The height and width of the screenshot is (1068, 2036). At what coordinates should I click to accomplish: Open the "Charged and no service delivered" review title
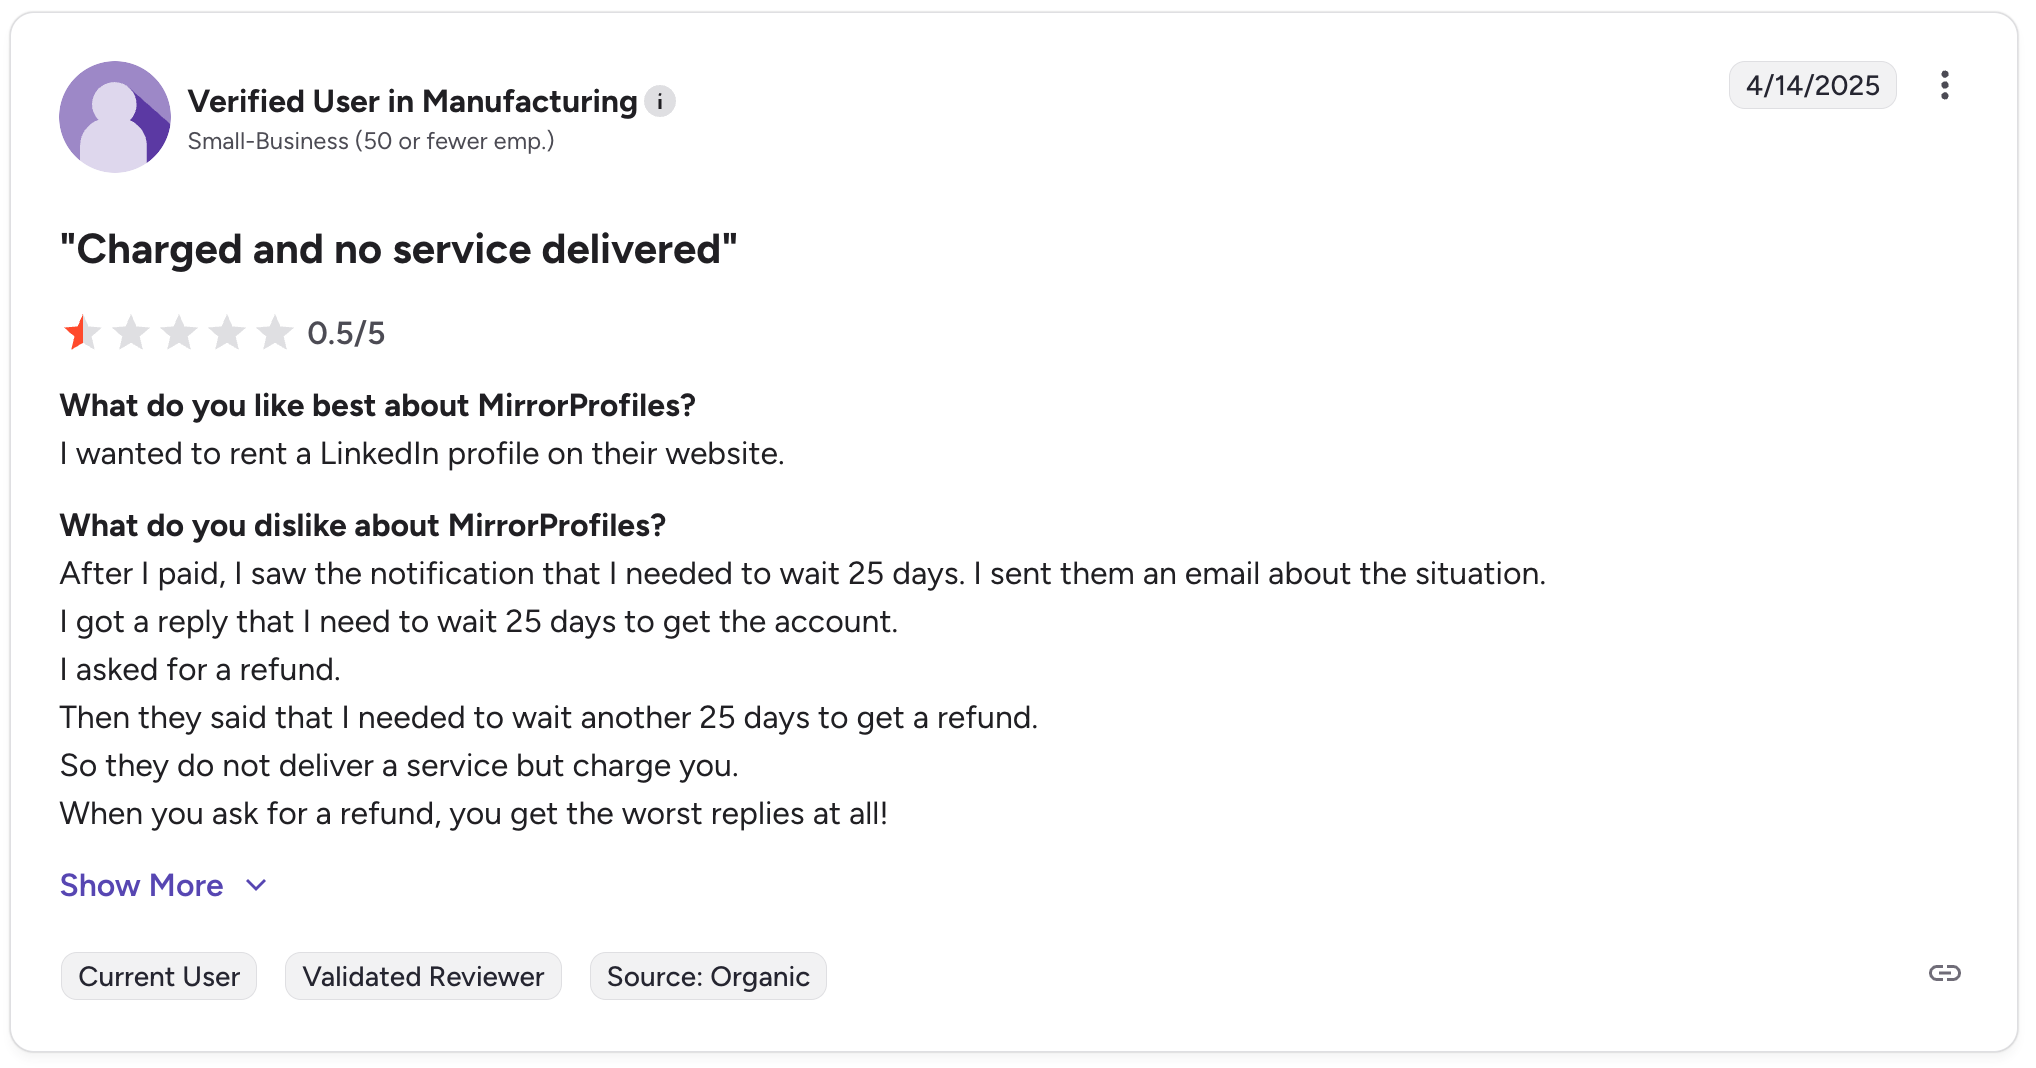tap(398, 249)
